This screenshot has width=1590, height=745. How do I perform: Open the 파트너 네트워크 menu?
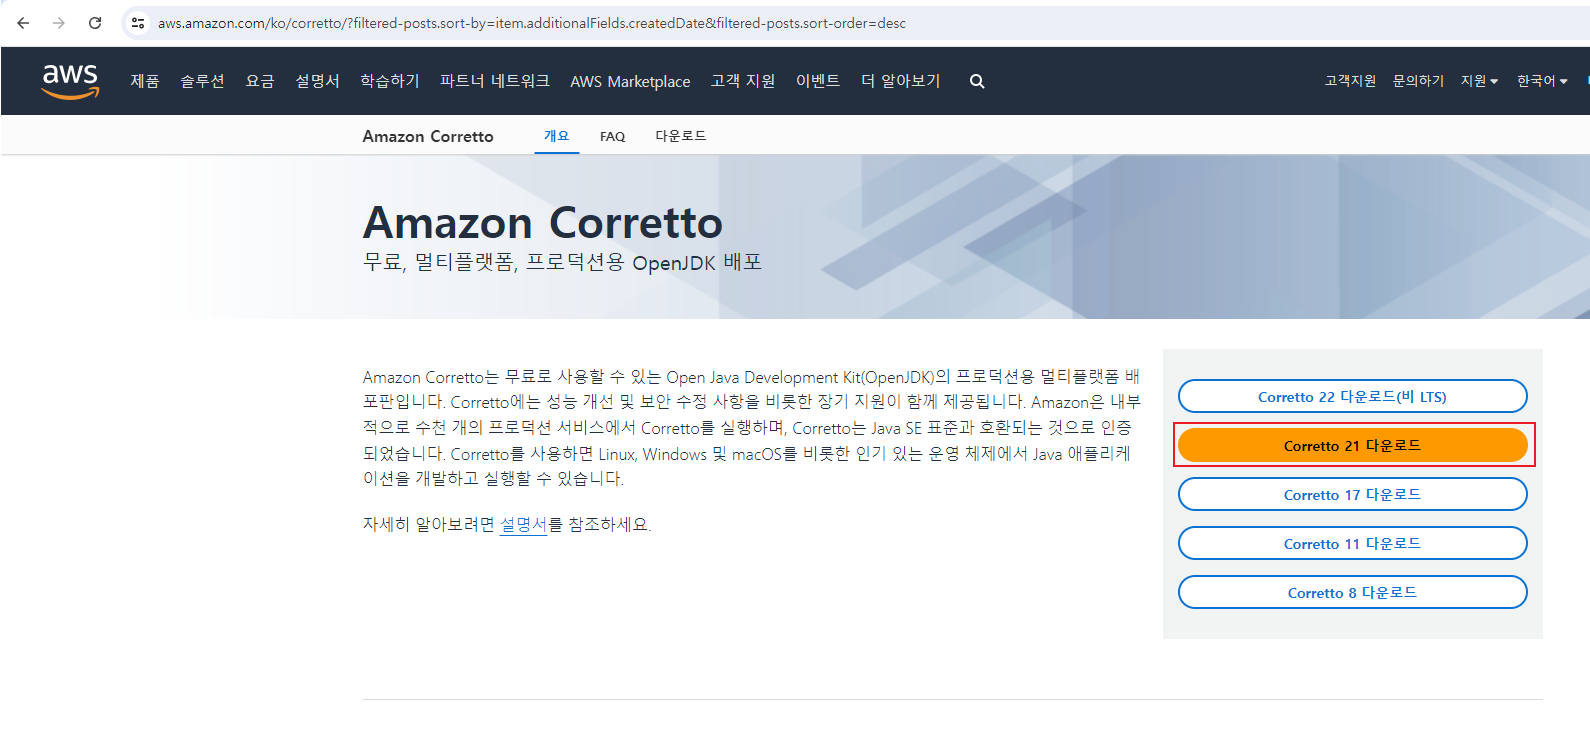pyautogui.click(x=495, y=81)
